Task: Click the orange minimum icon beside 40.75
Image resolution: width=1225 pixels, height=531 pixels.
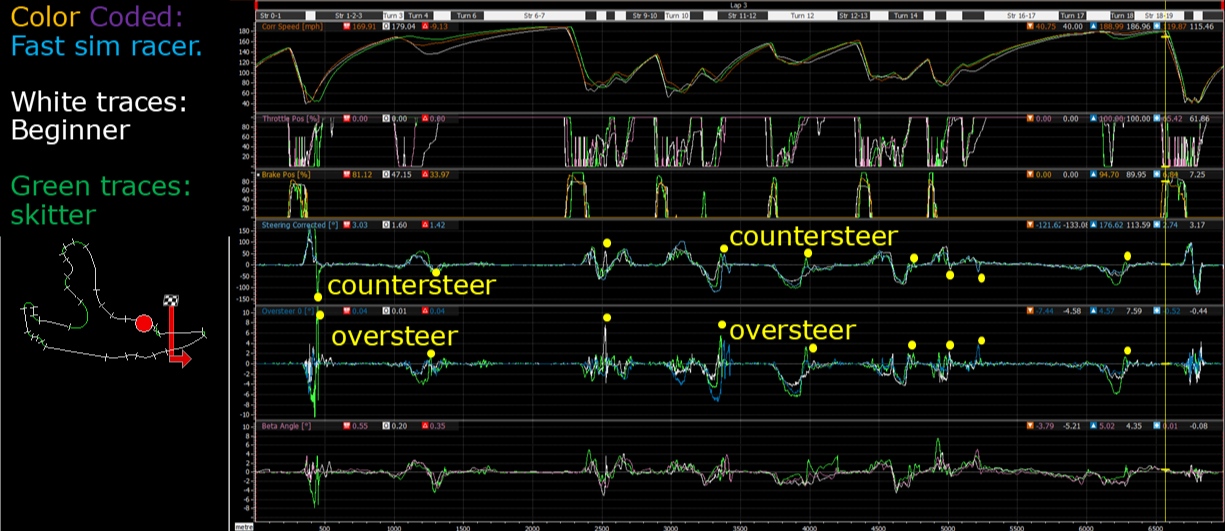Action: (1031, 27)
